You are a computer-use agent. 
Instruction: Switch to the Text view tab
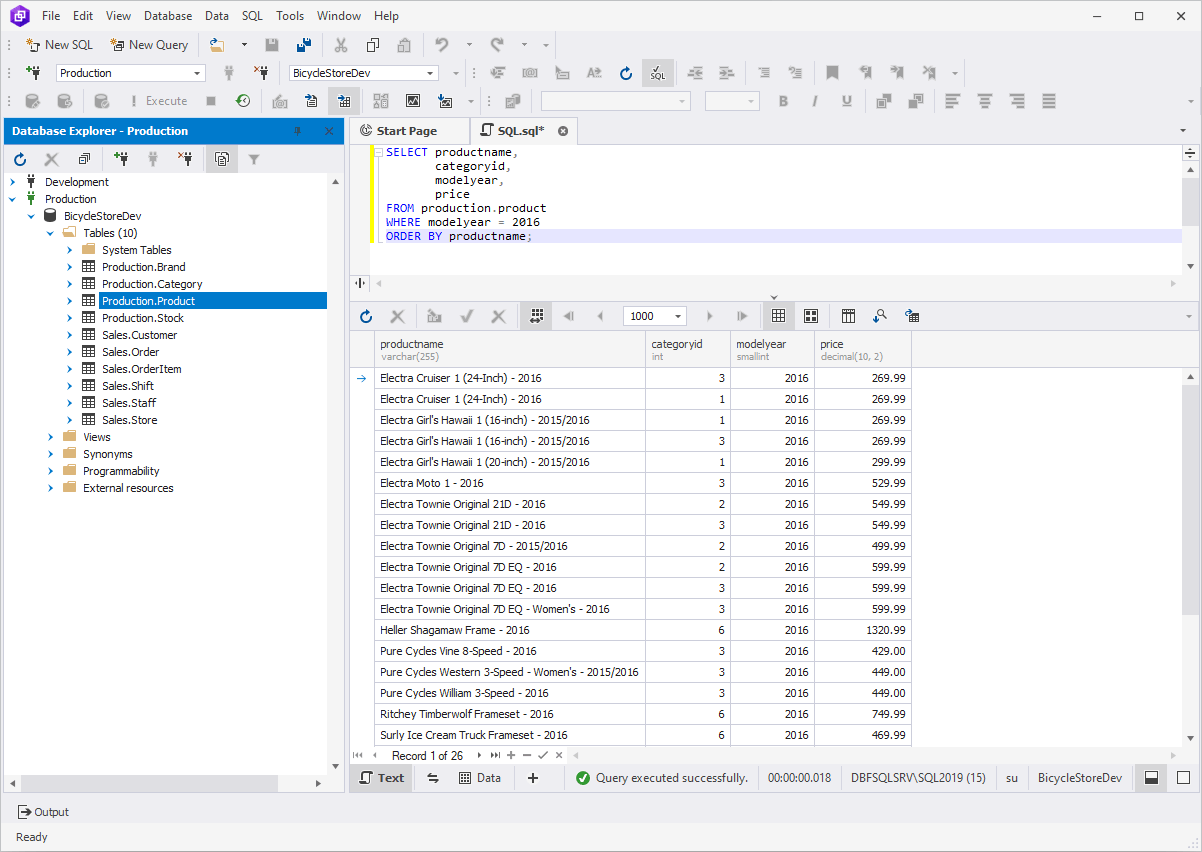(382, 778)
